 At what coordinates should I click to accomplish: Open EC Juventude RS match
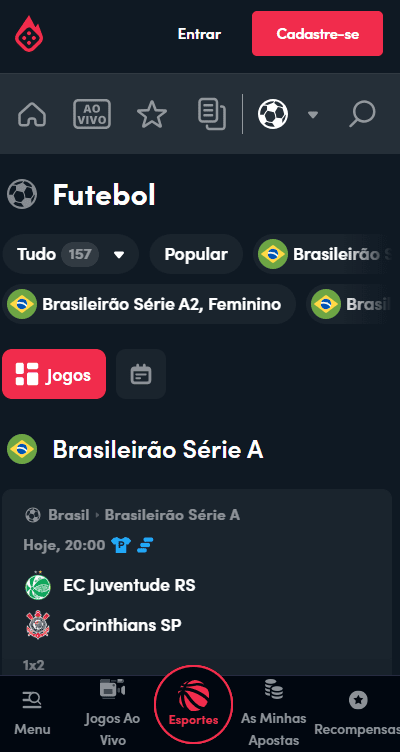(x=129, y=586)
